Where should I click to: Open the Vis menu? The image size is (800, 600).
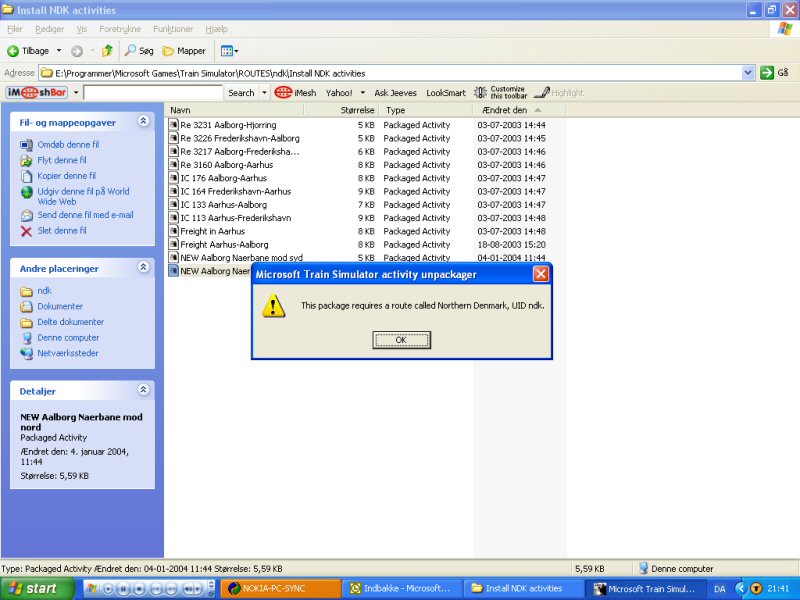pyautogui.click(x=82, y=29)
